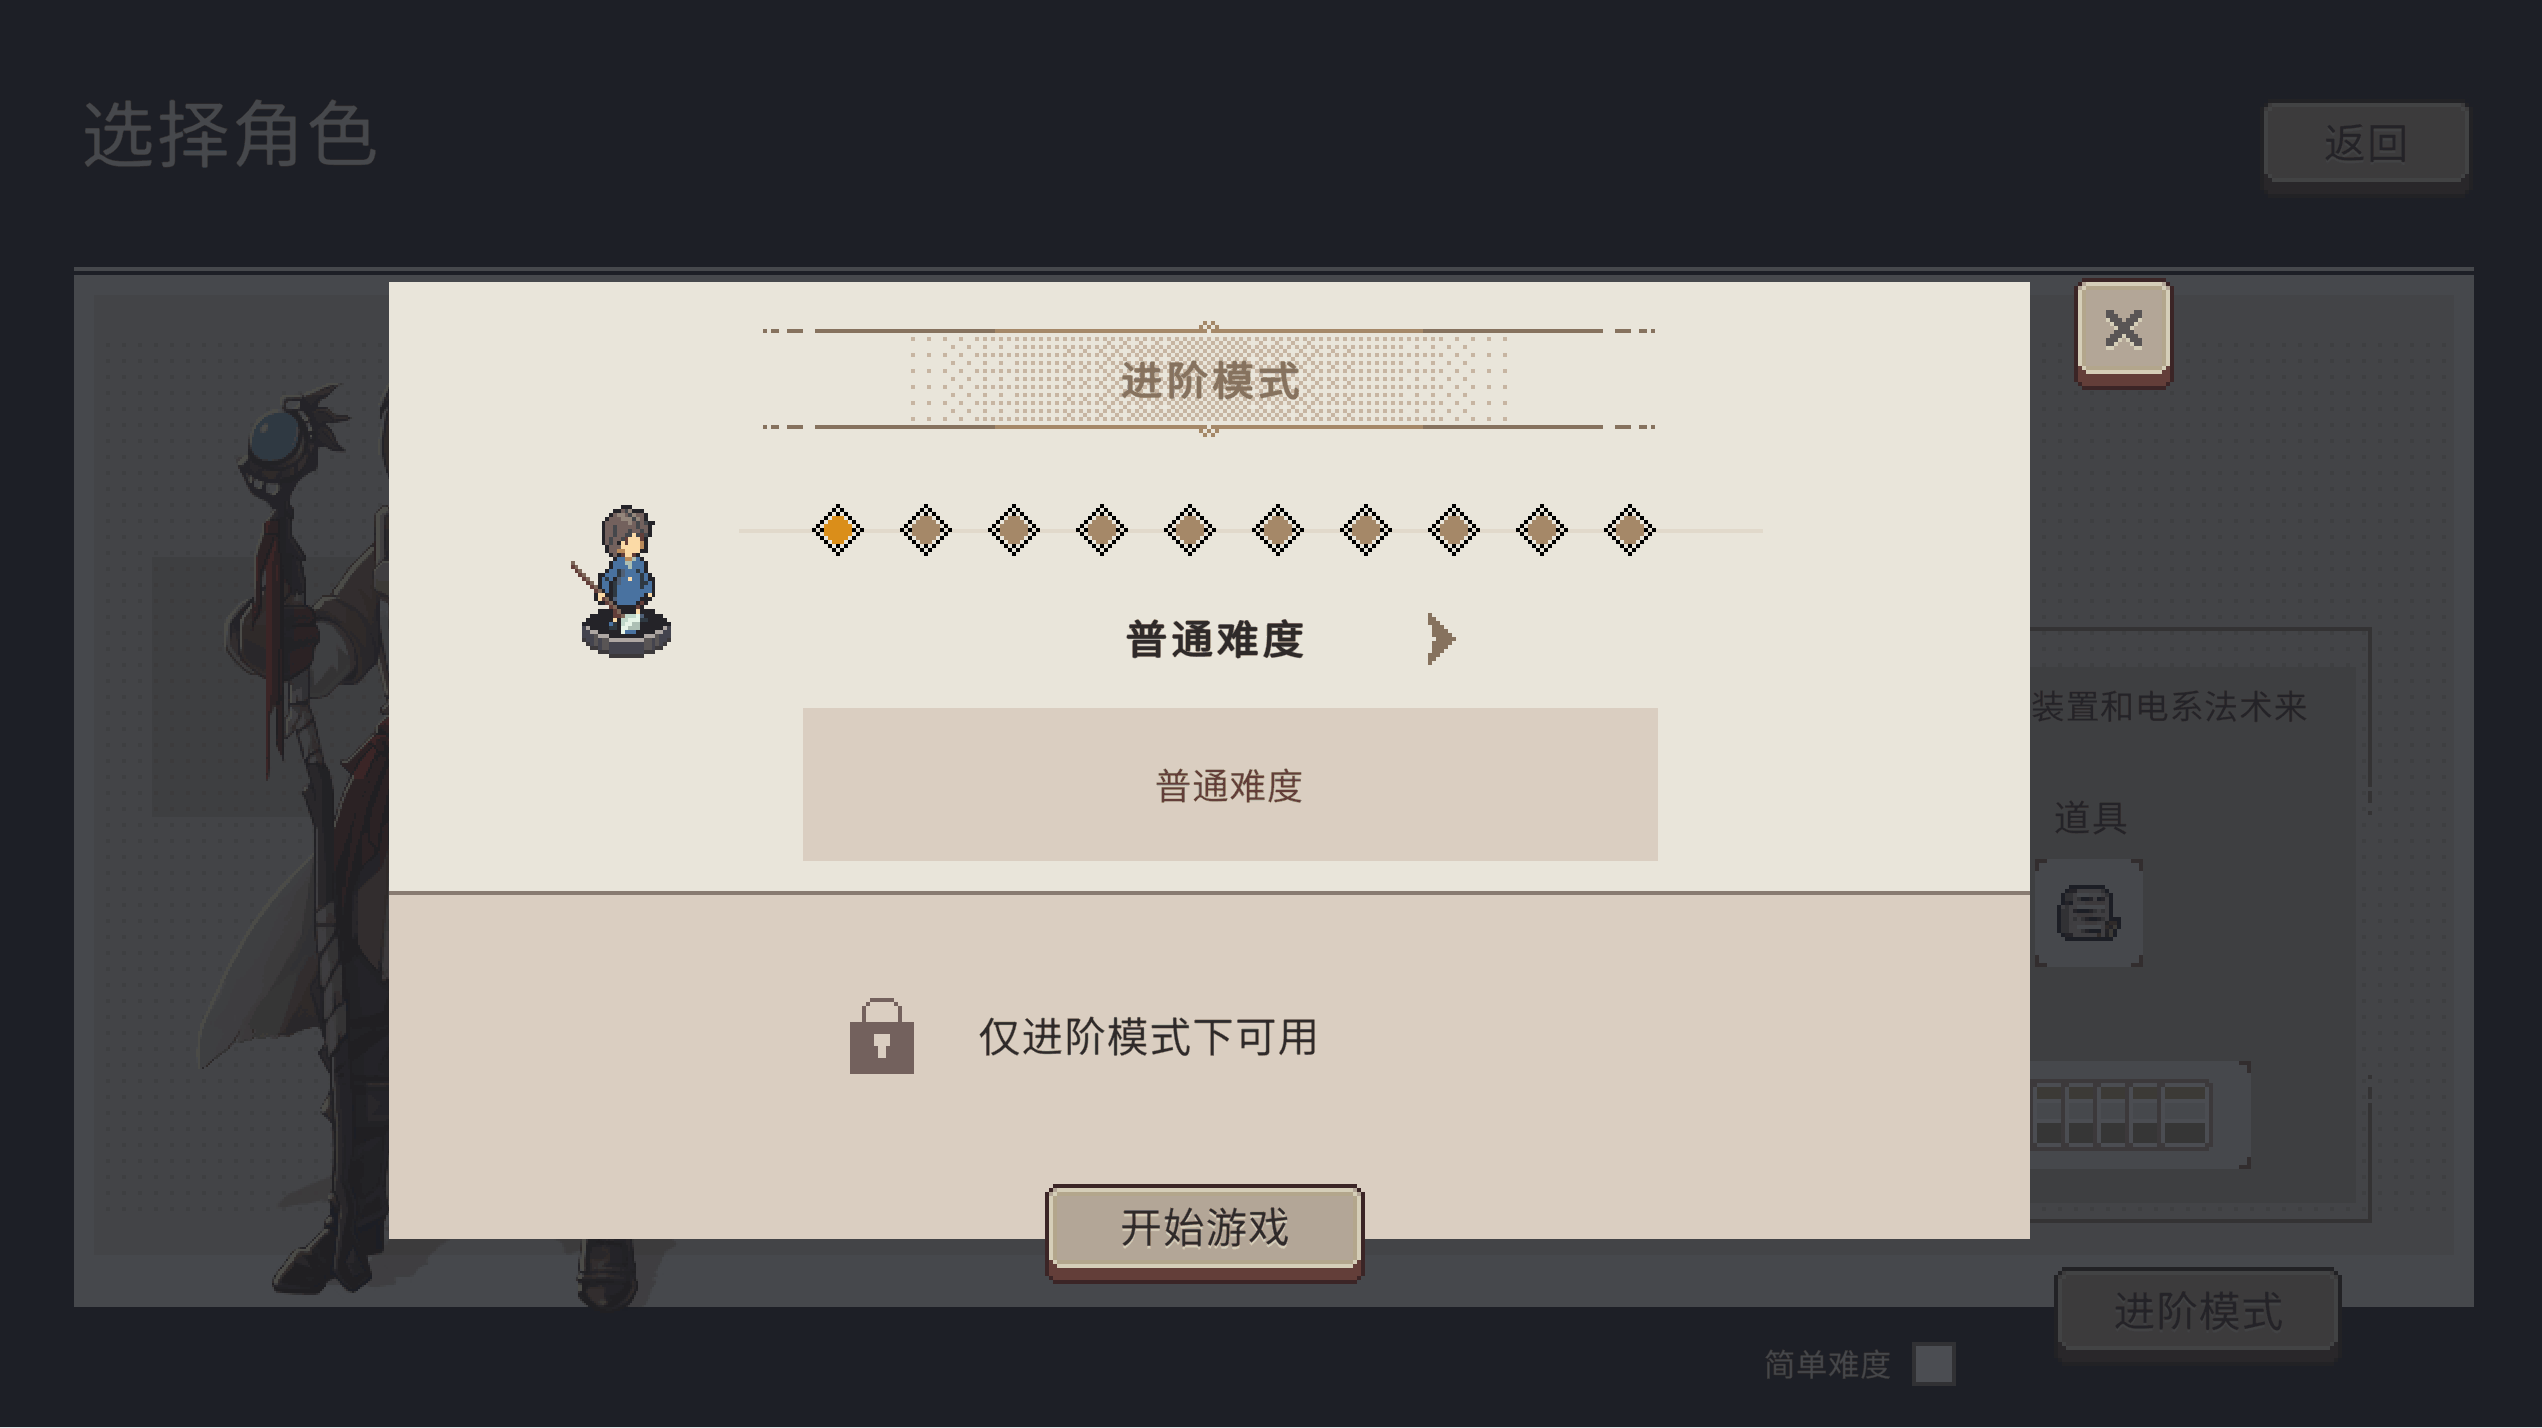The image size is (2542, 1428).
Task: Click the scroll item icon under 道具
Action: 2087,913
